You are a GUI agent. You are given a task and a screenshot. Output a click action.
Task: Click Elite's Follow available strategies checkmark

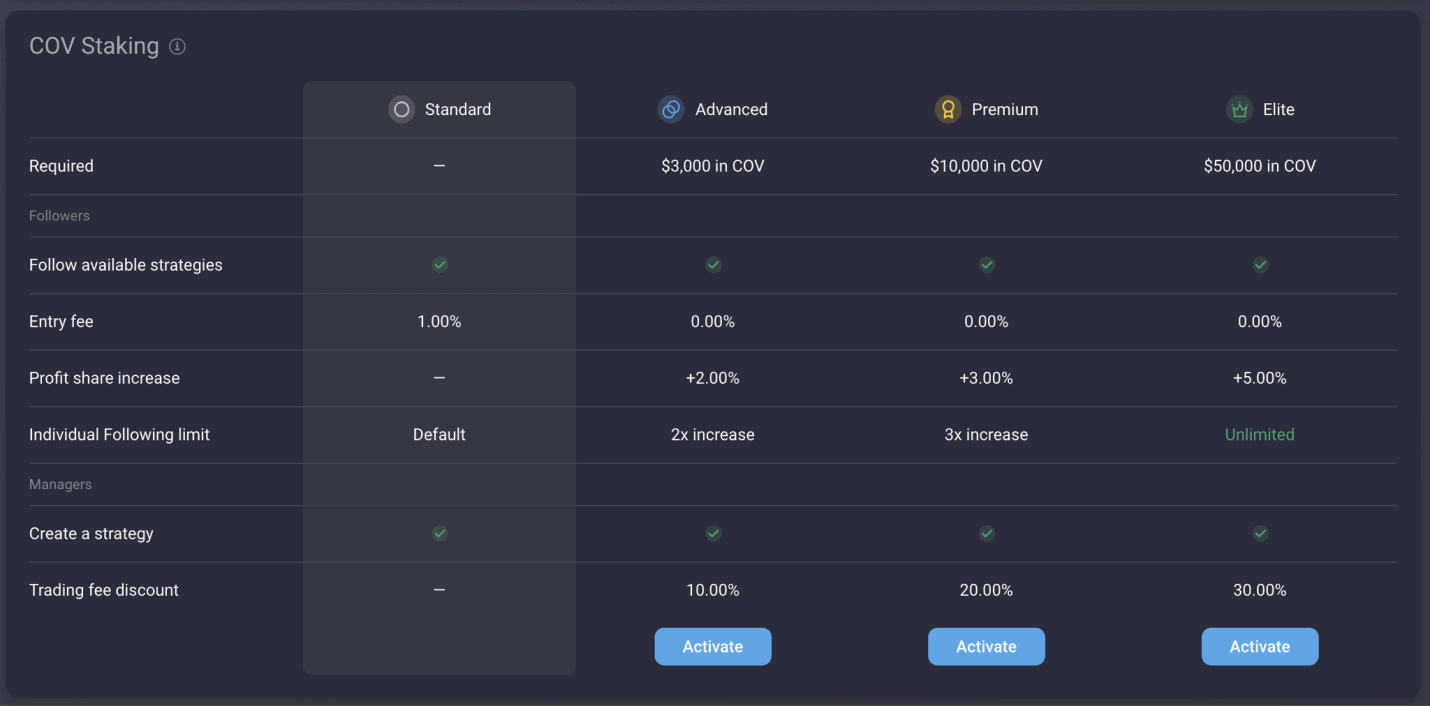[x=1260, y=265]
